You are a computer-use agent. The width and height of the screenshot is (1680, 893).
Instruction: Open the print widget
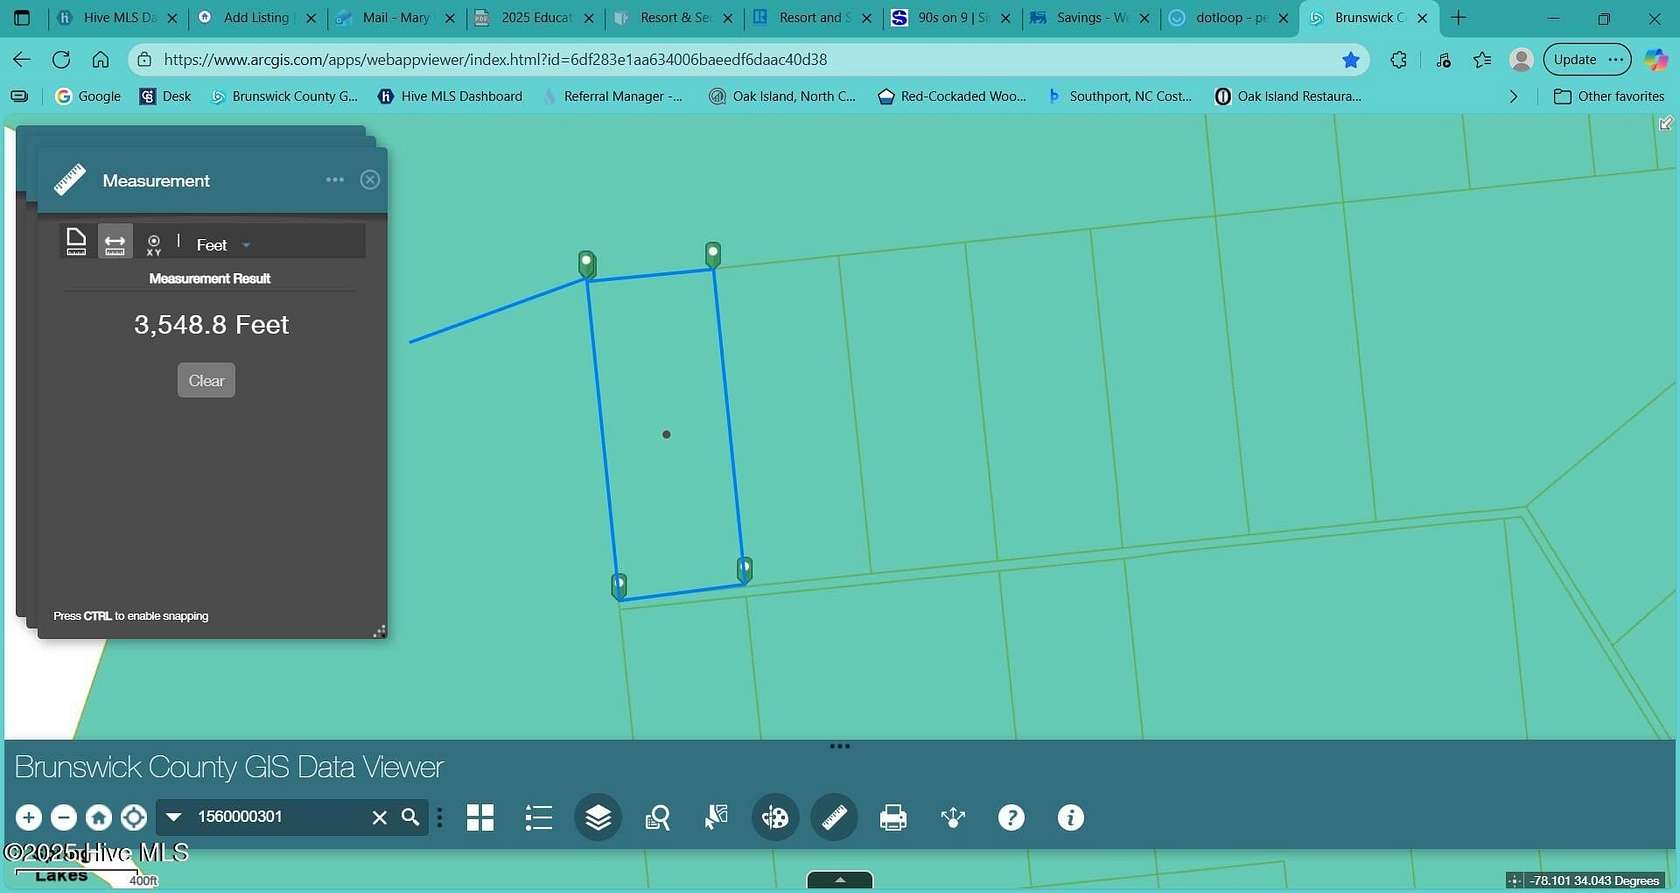(x=893, y=818)
